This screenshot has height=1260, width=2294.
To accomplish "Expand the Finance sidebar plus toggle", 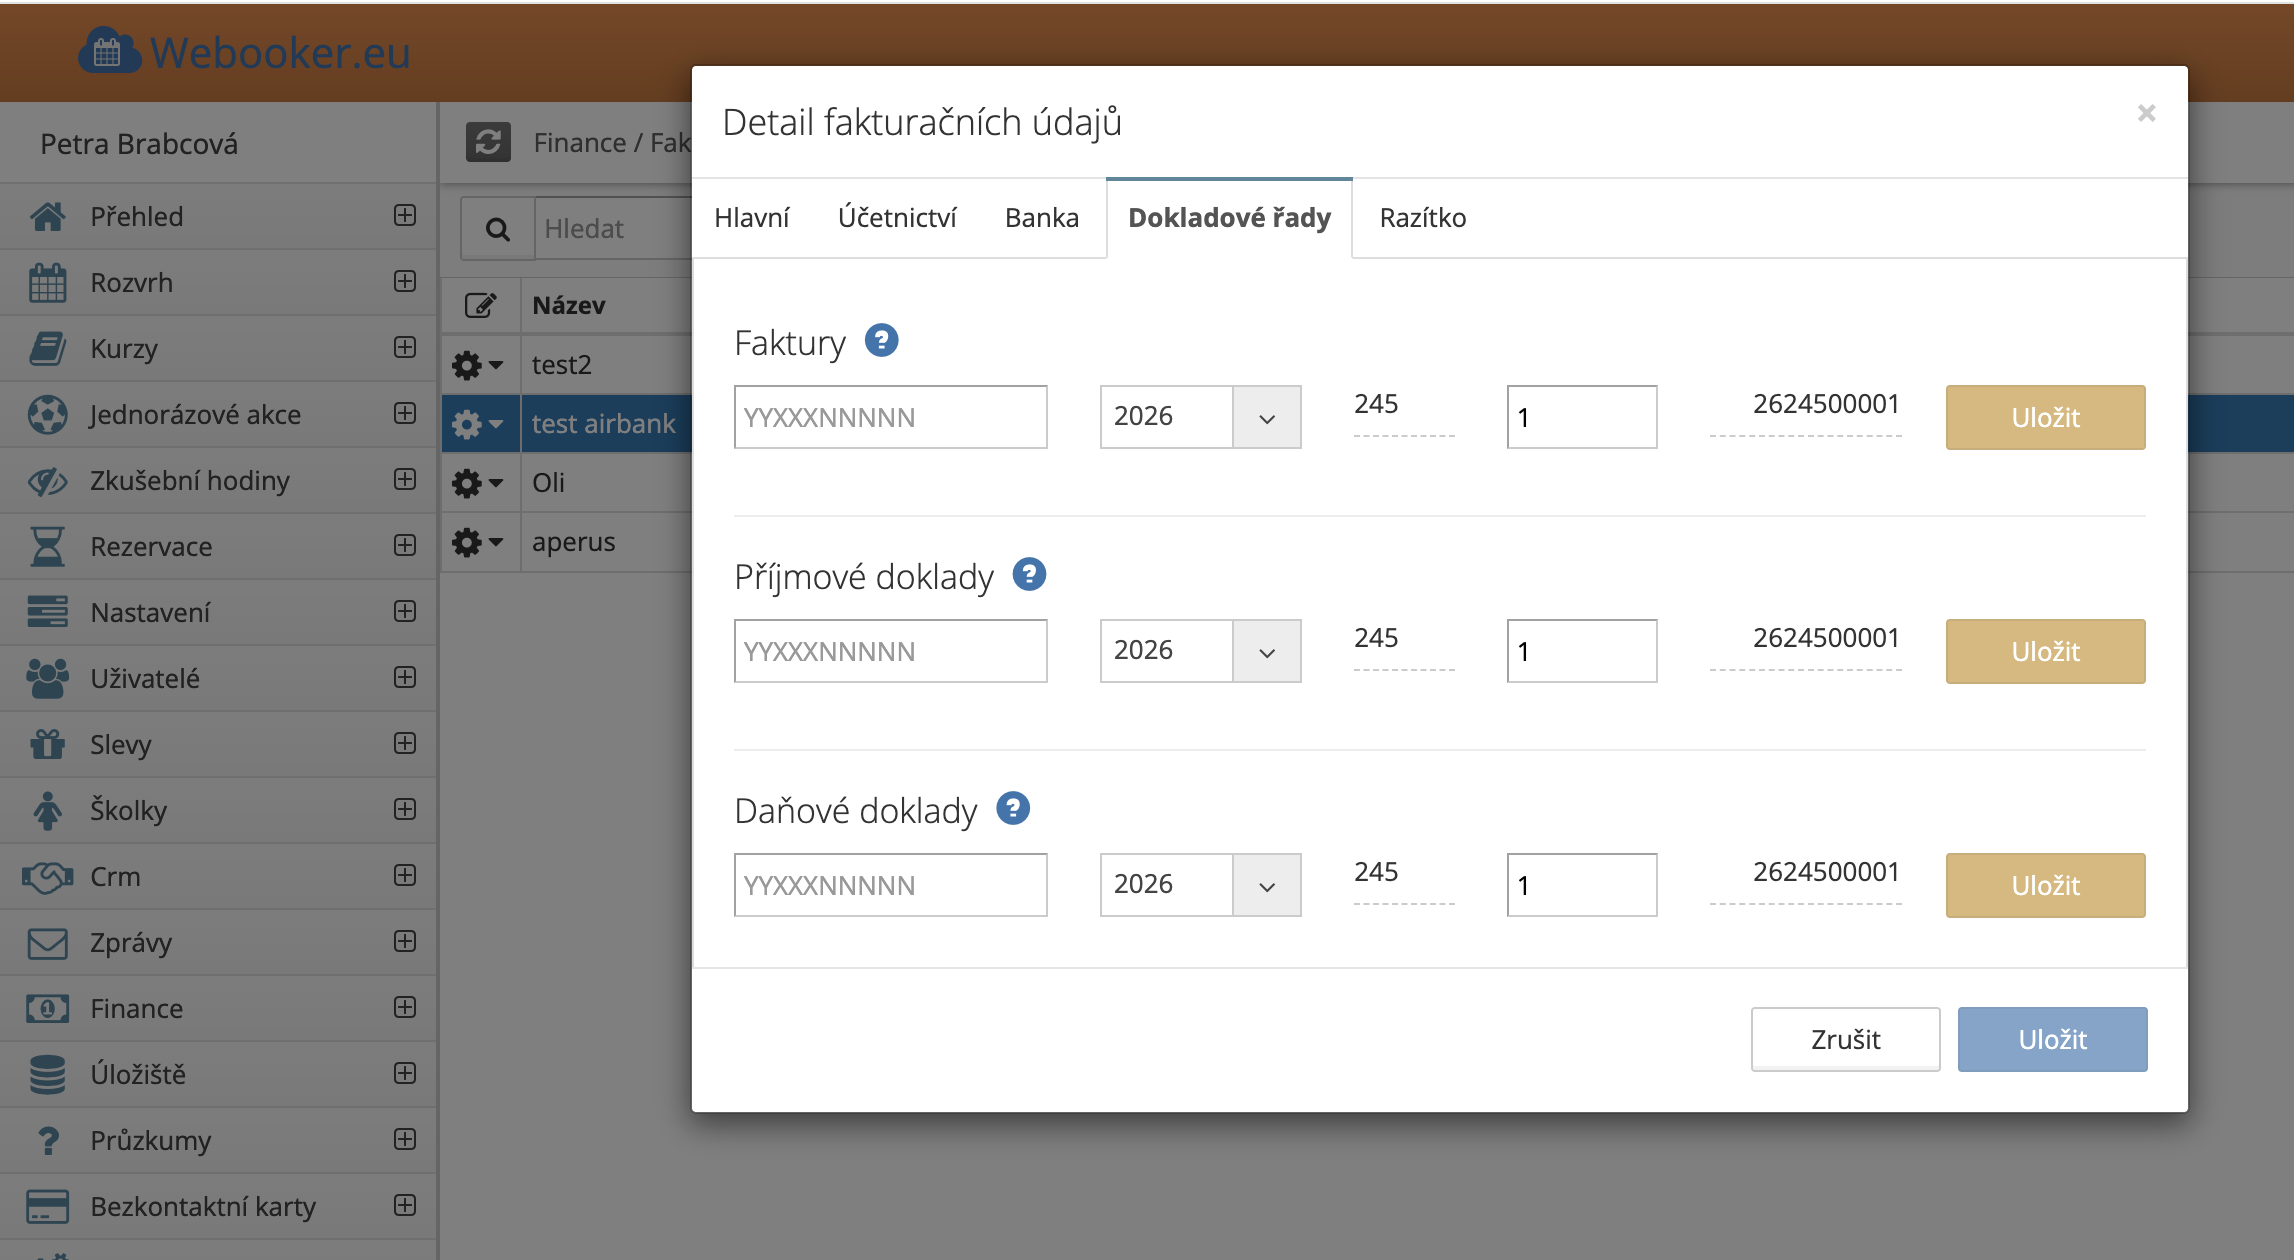I will click(x=405, y=1007).
